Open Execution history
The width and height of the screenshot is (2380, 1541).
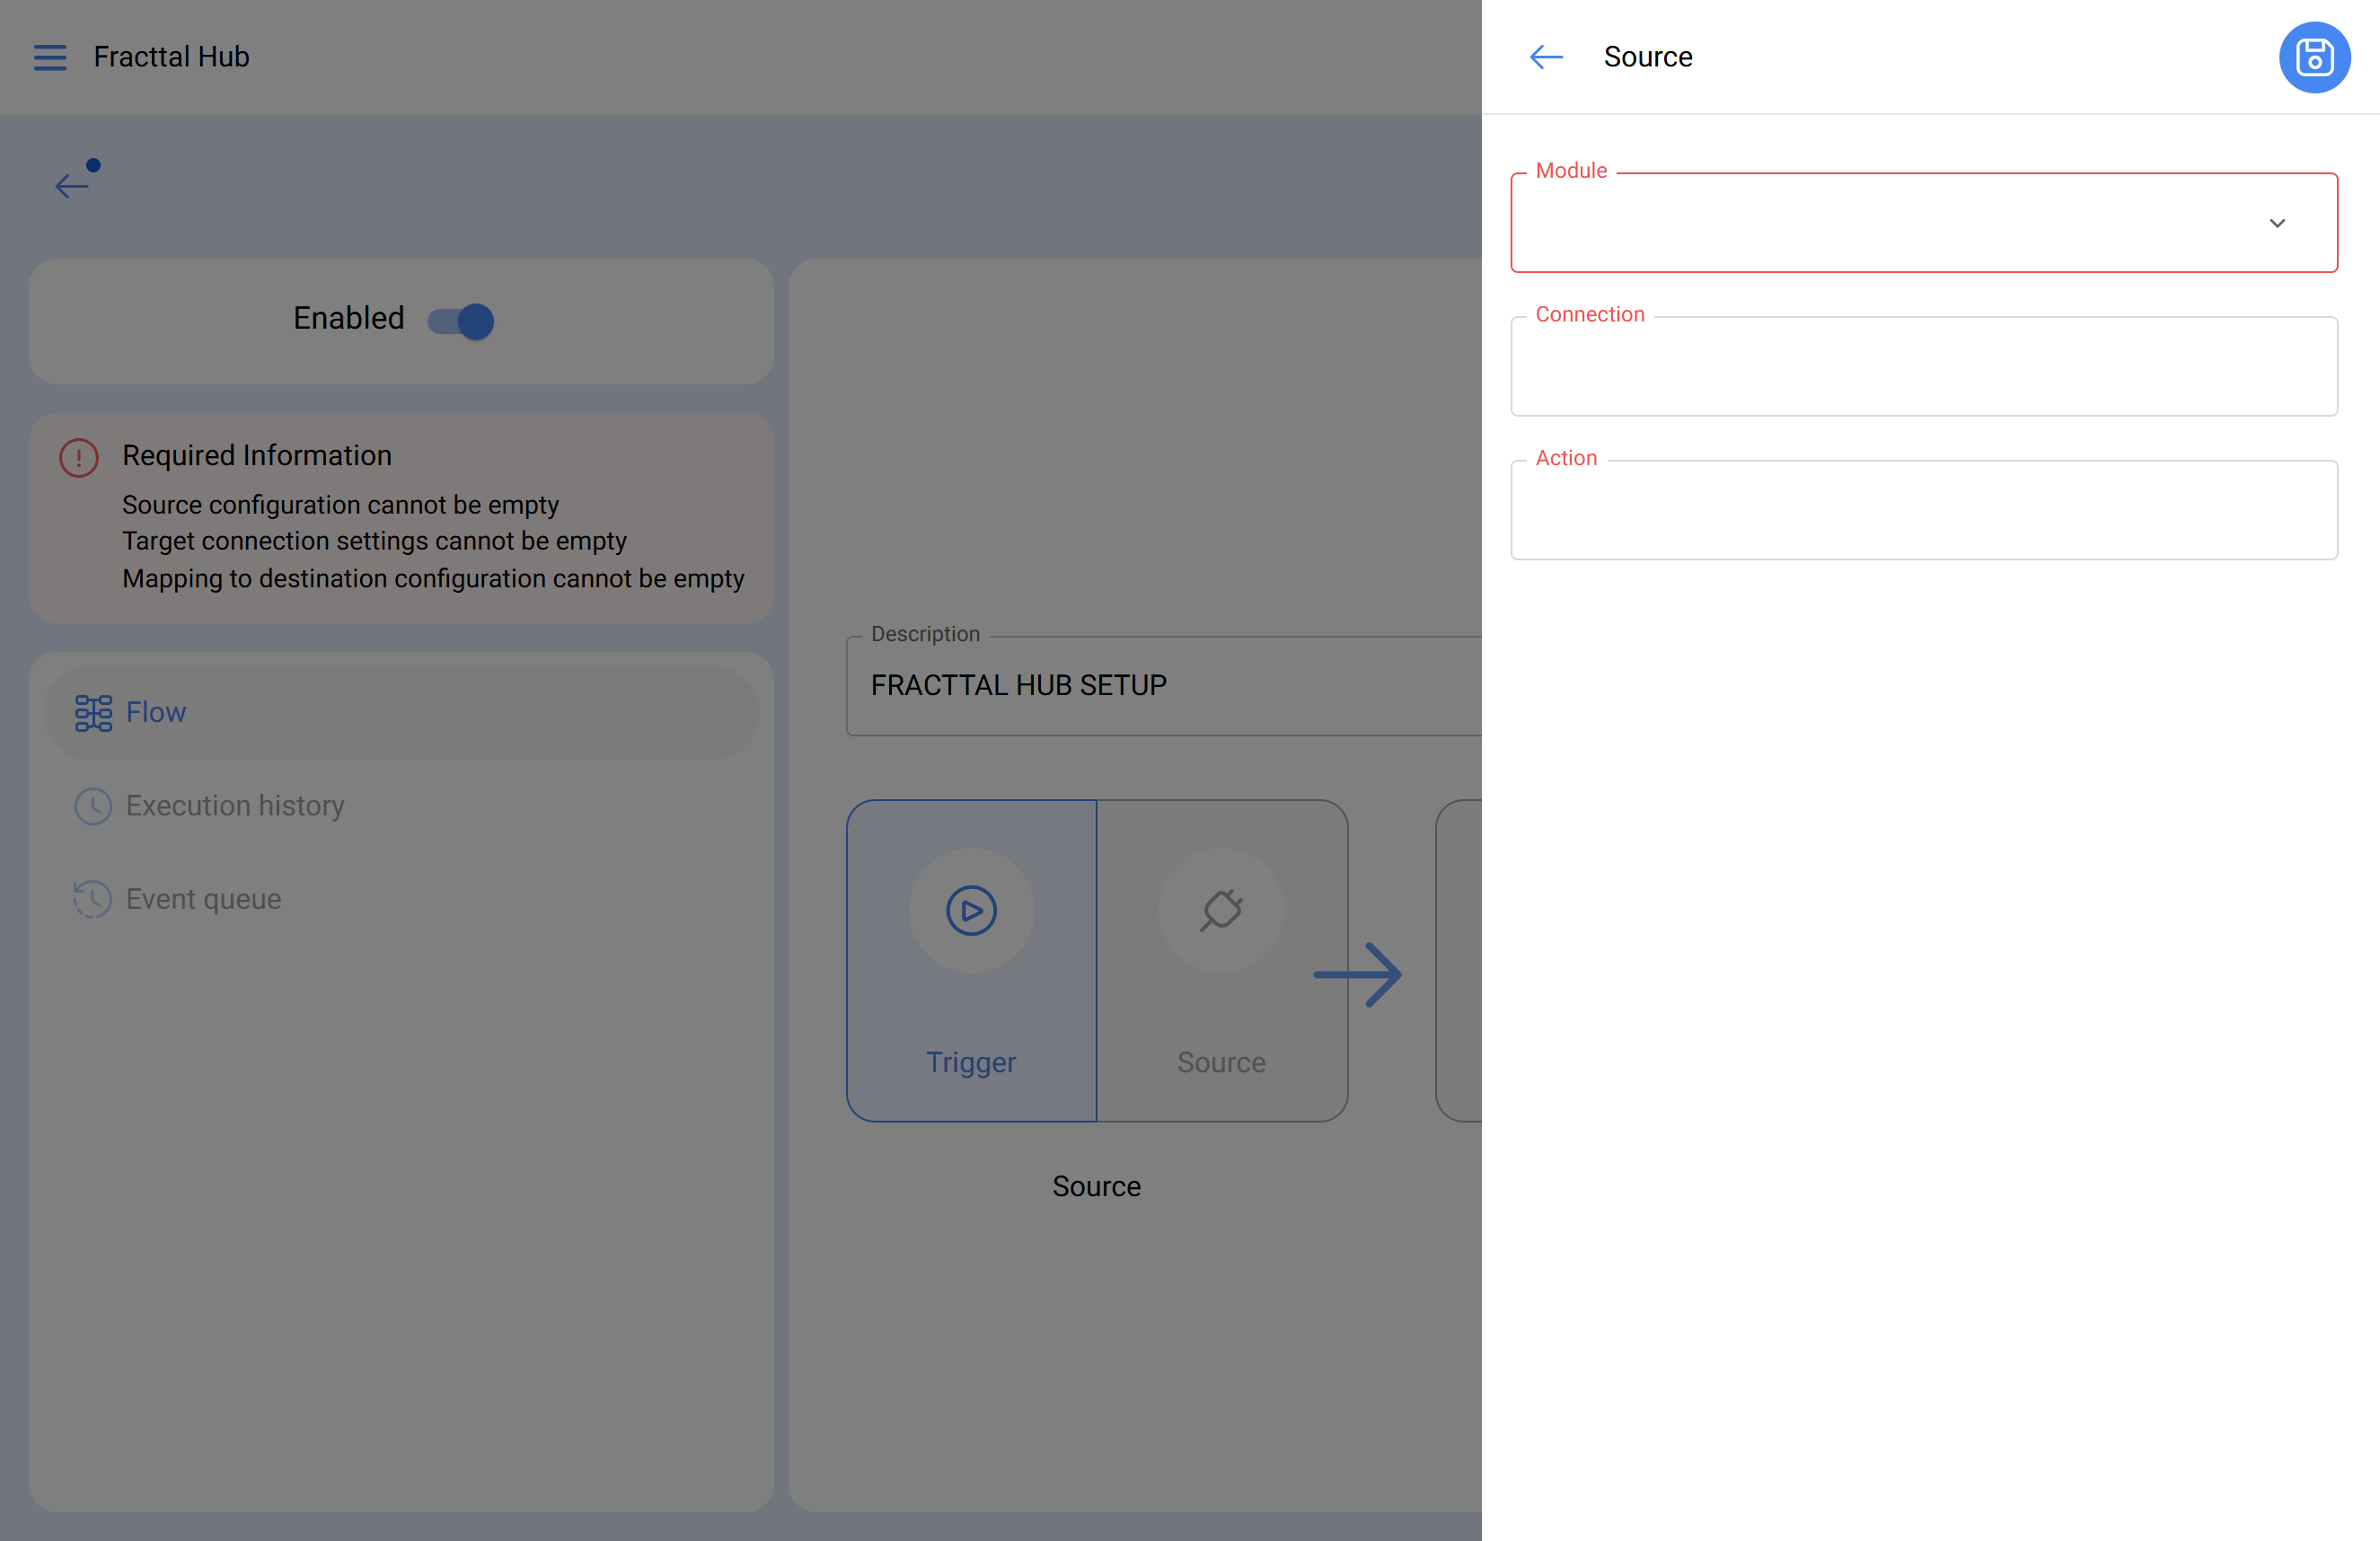point(234,805)
